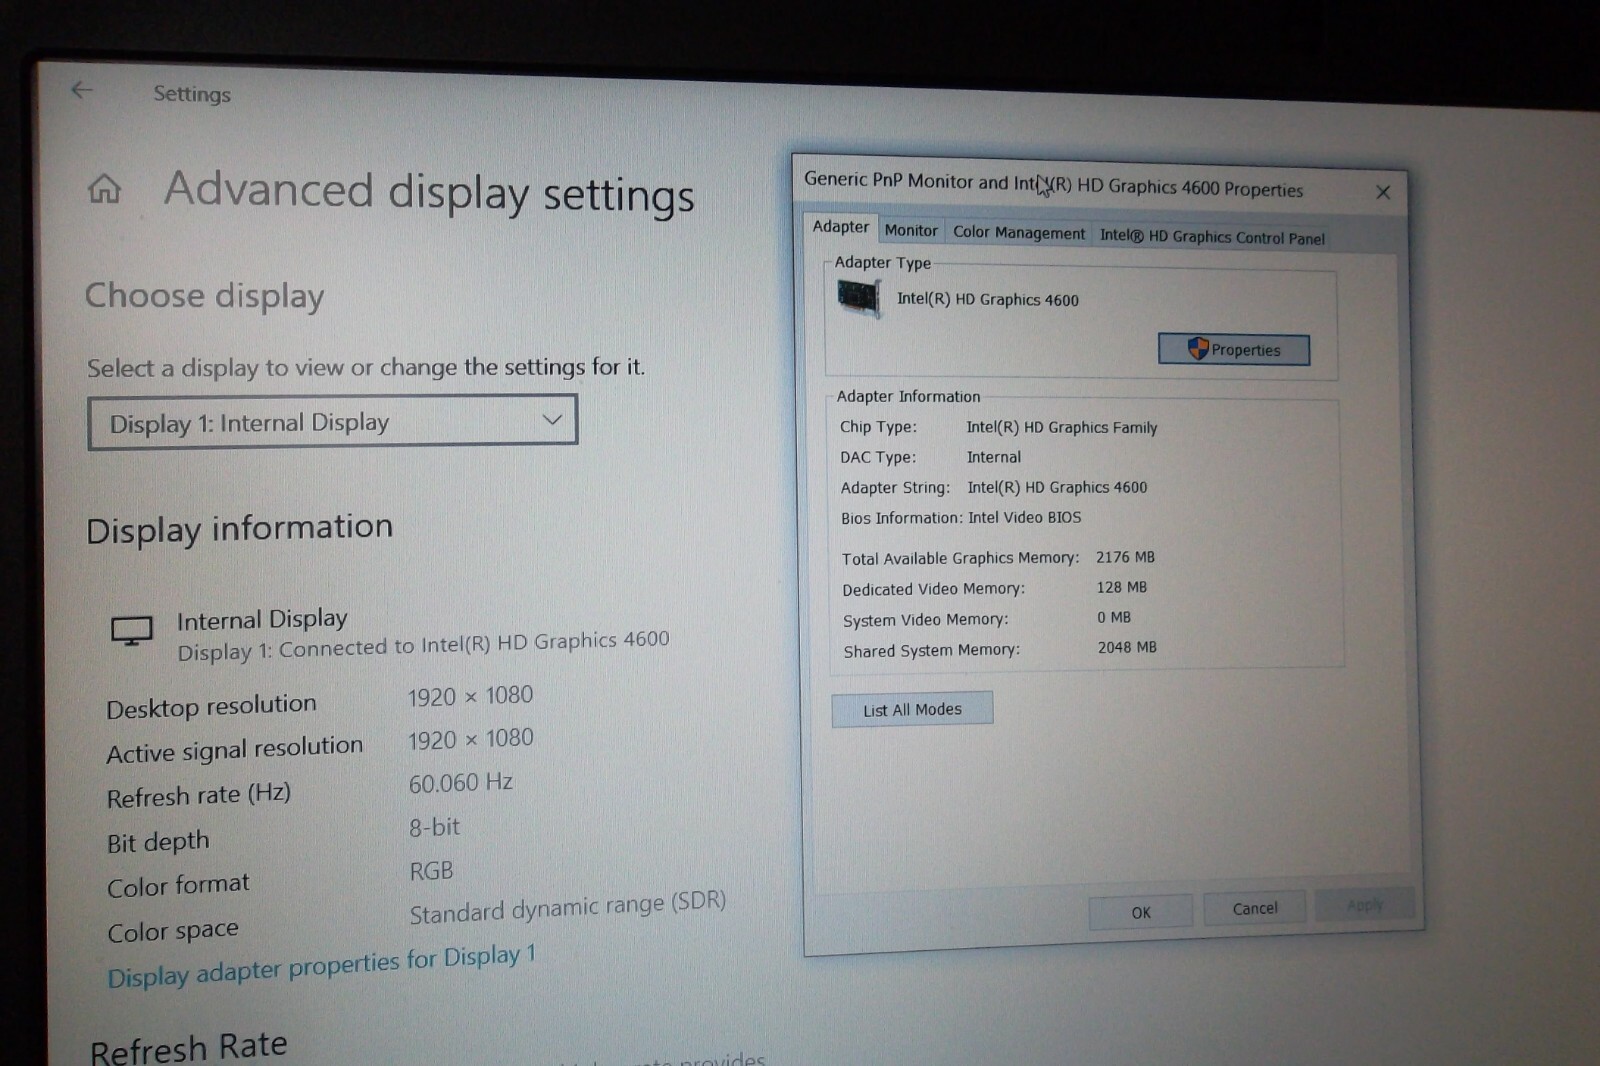Open Display adapter properties for Display 1 link
1600x1066 pixels.
(322, 965)
